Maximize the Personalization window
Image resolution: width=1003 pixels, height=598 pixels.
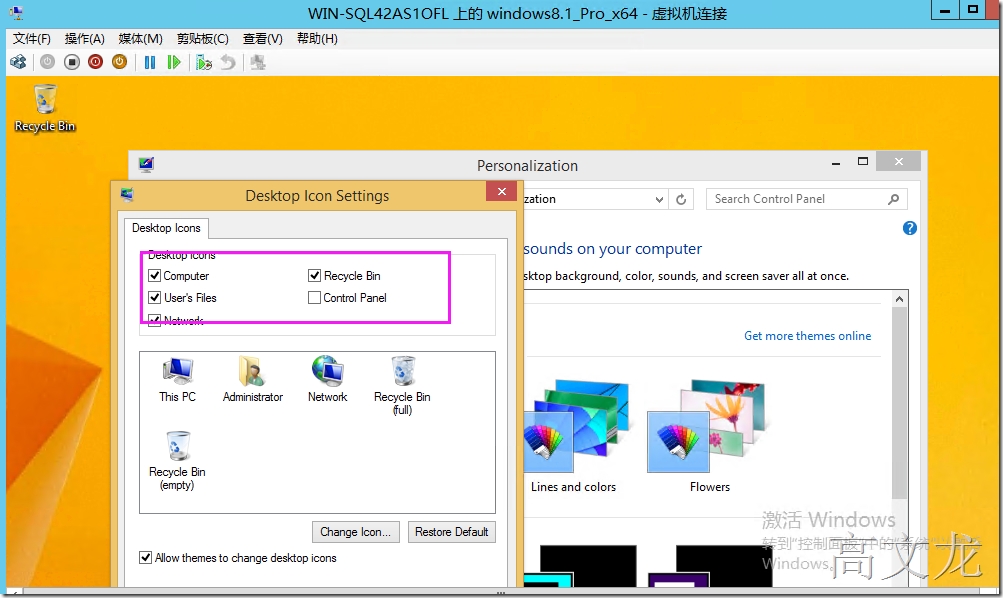coord(863,162)
